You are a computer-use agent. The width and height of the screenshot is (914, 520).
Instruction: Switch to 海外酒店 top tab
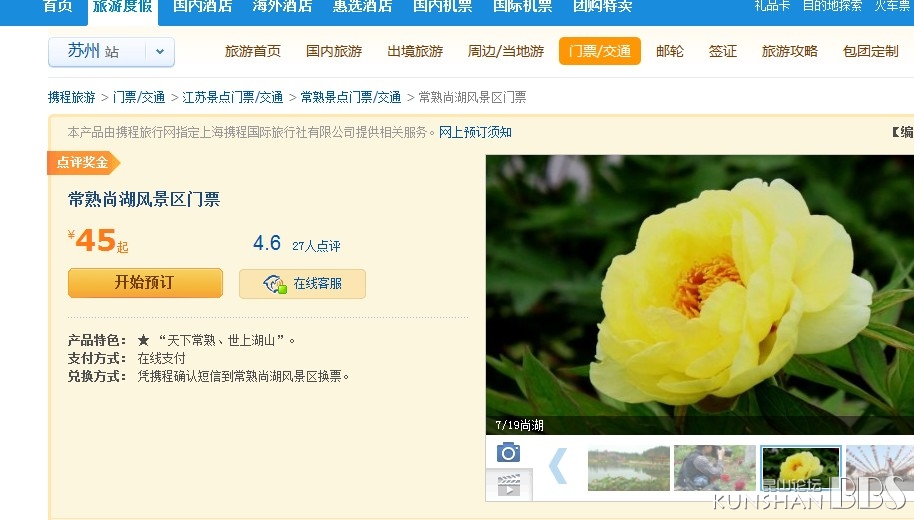pos(283,7)
